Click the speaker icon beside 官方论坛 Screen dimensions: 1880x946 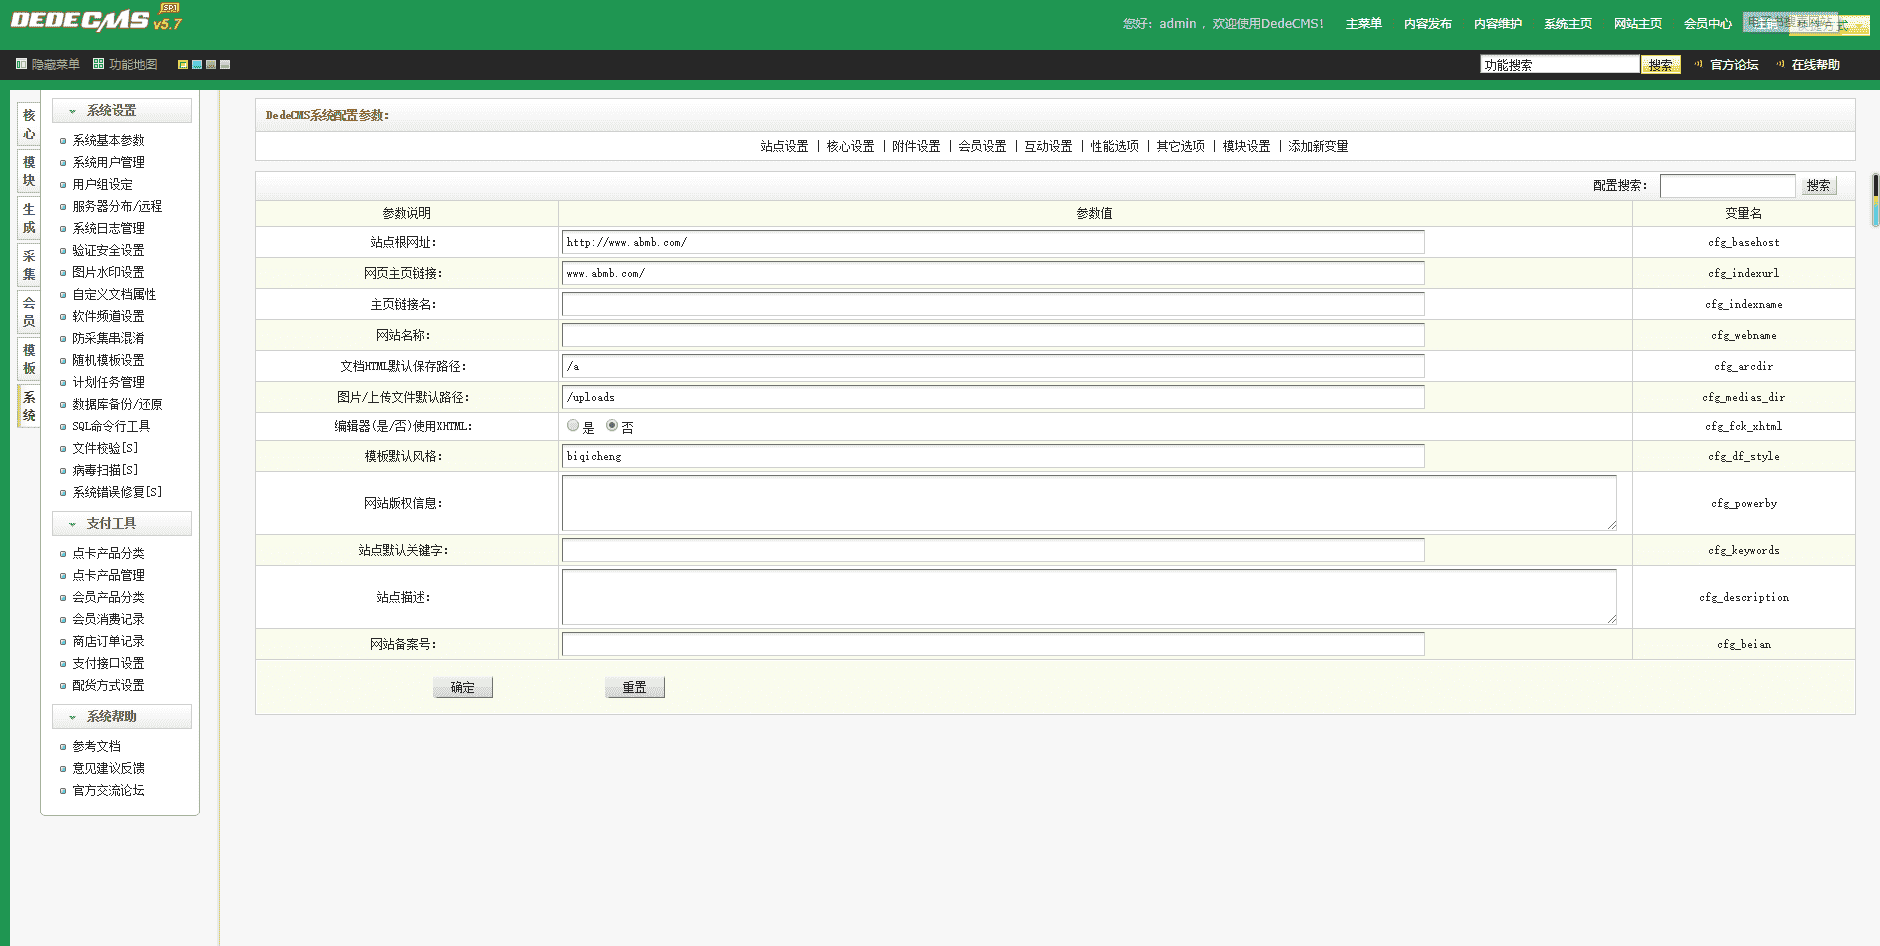(1698, 64)
